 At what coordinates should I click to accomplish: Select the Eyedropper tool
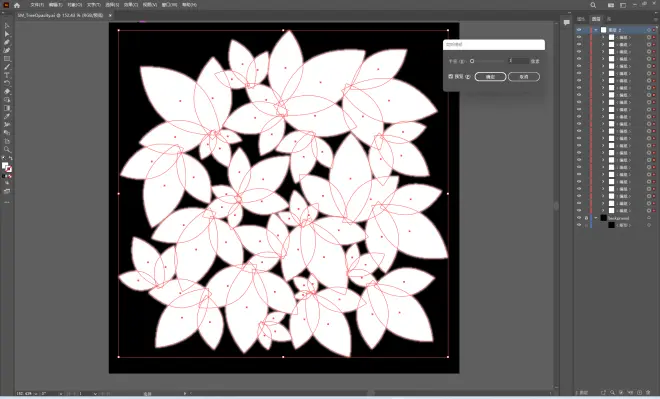(7, 117)
